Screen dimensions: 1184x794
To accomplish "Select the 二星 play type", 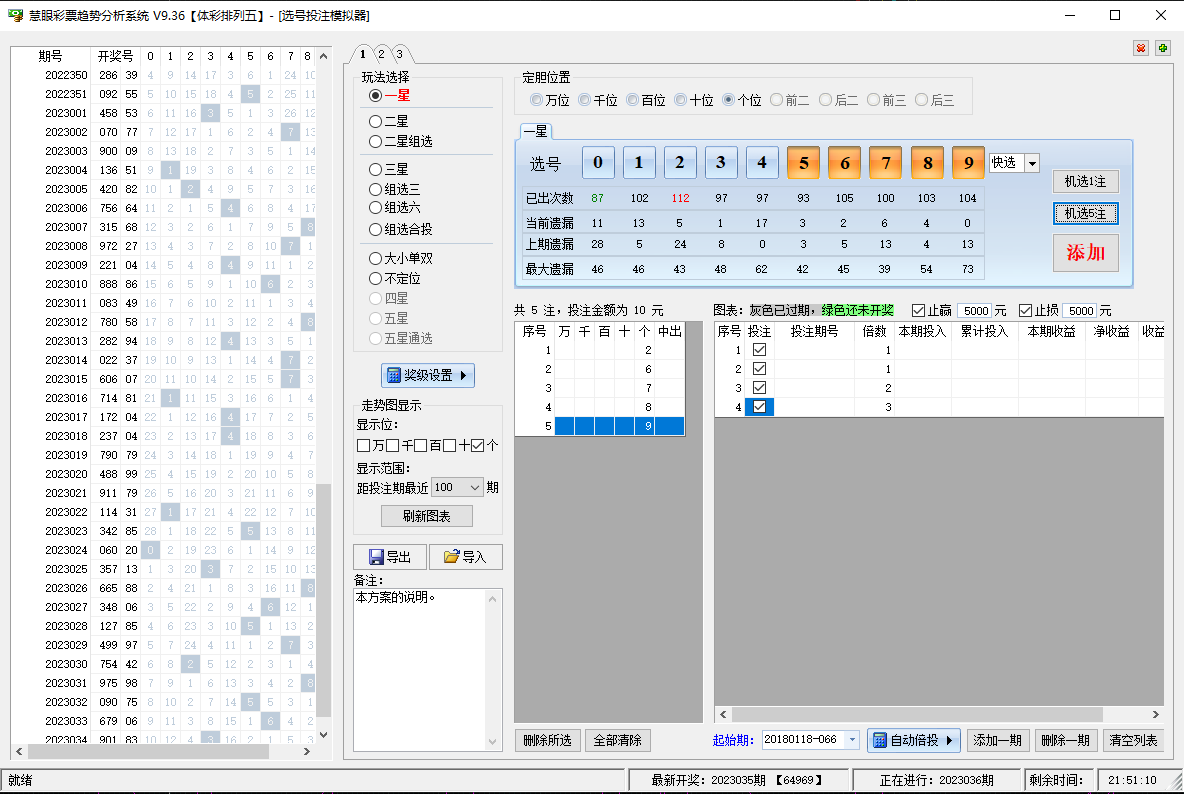I will click(389, 122).
